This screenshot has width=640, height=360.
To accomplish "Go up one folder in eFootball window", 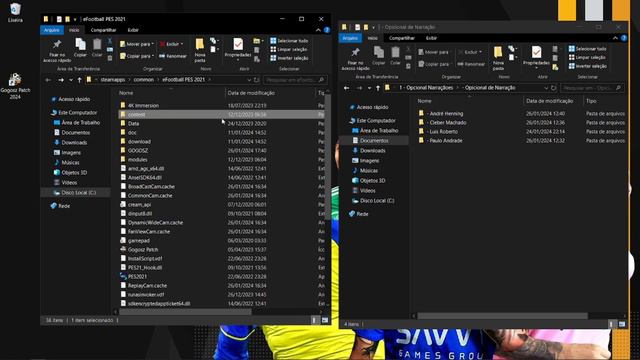I will pos(80,80).
